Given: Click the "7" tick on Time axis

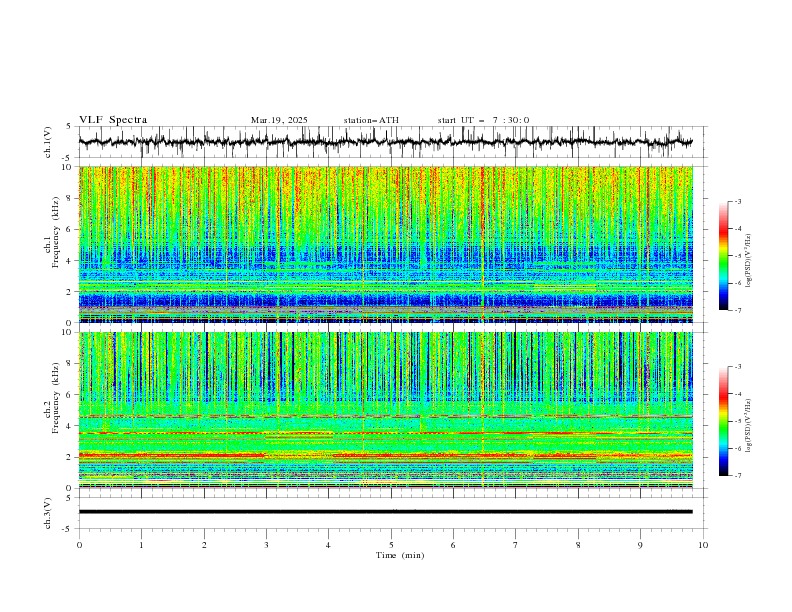Looking at the screenshot, I should [x=516, y=545].
